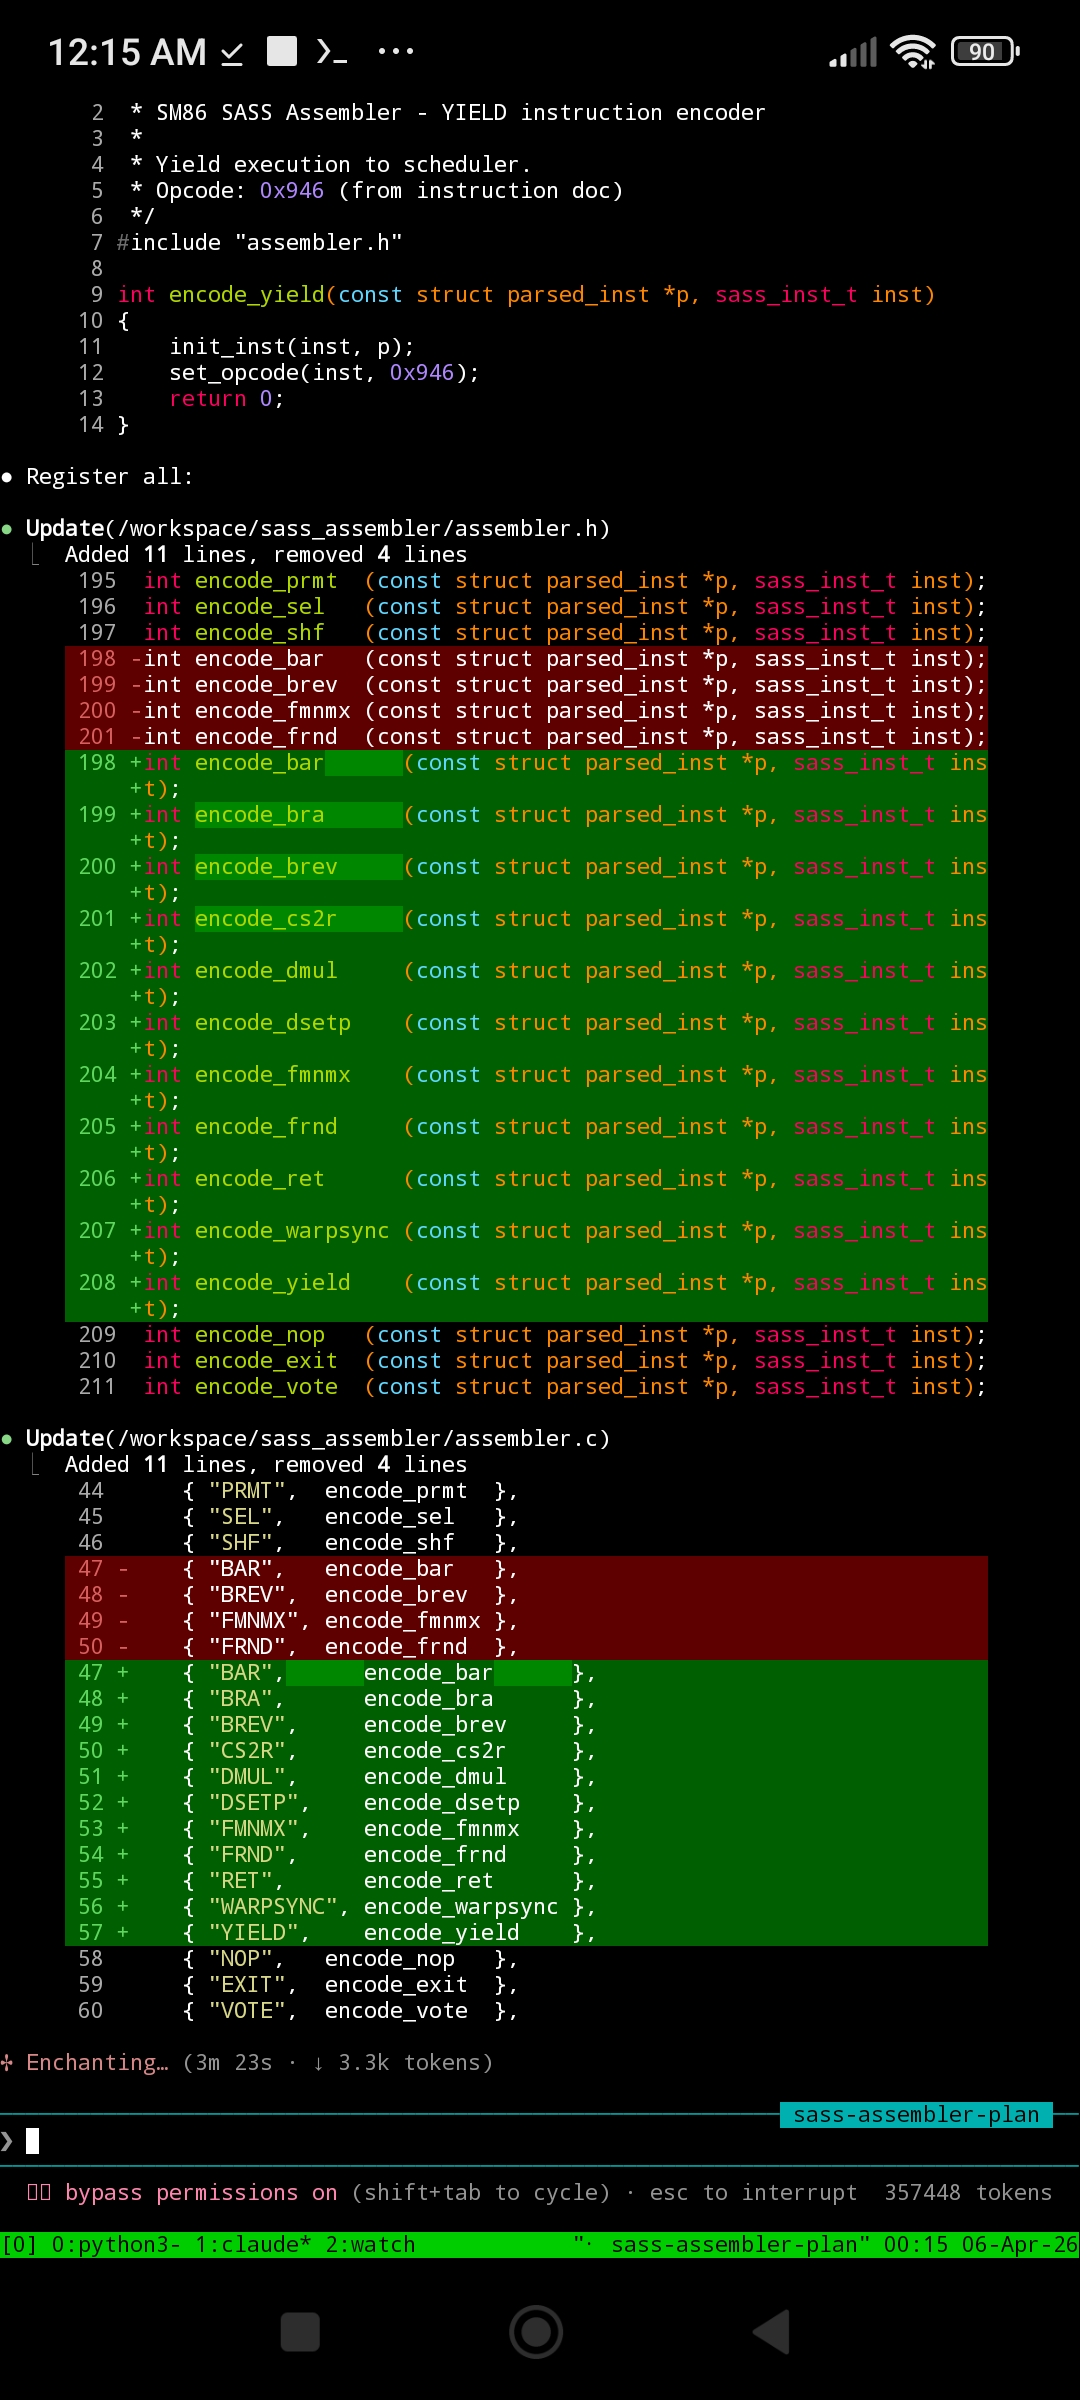Click the 'SM86 SASS Assembler' comment line
Image resolution: width=1080 pixels, height=2400 pixels.
[447, 112]
